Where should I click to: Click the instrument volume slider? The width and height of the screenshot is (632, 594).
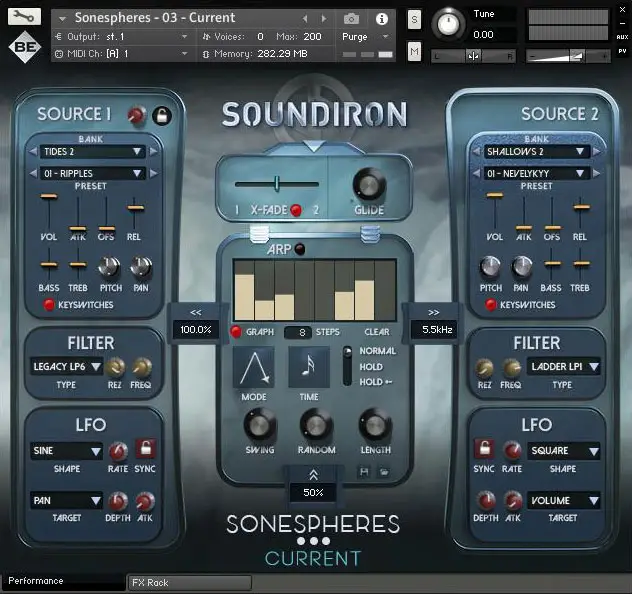pyautogui.click(x=568, y=56)
